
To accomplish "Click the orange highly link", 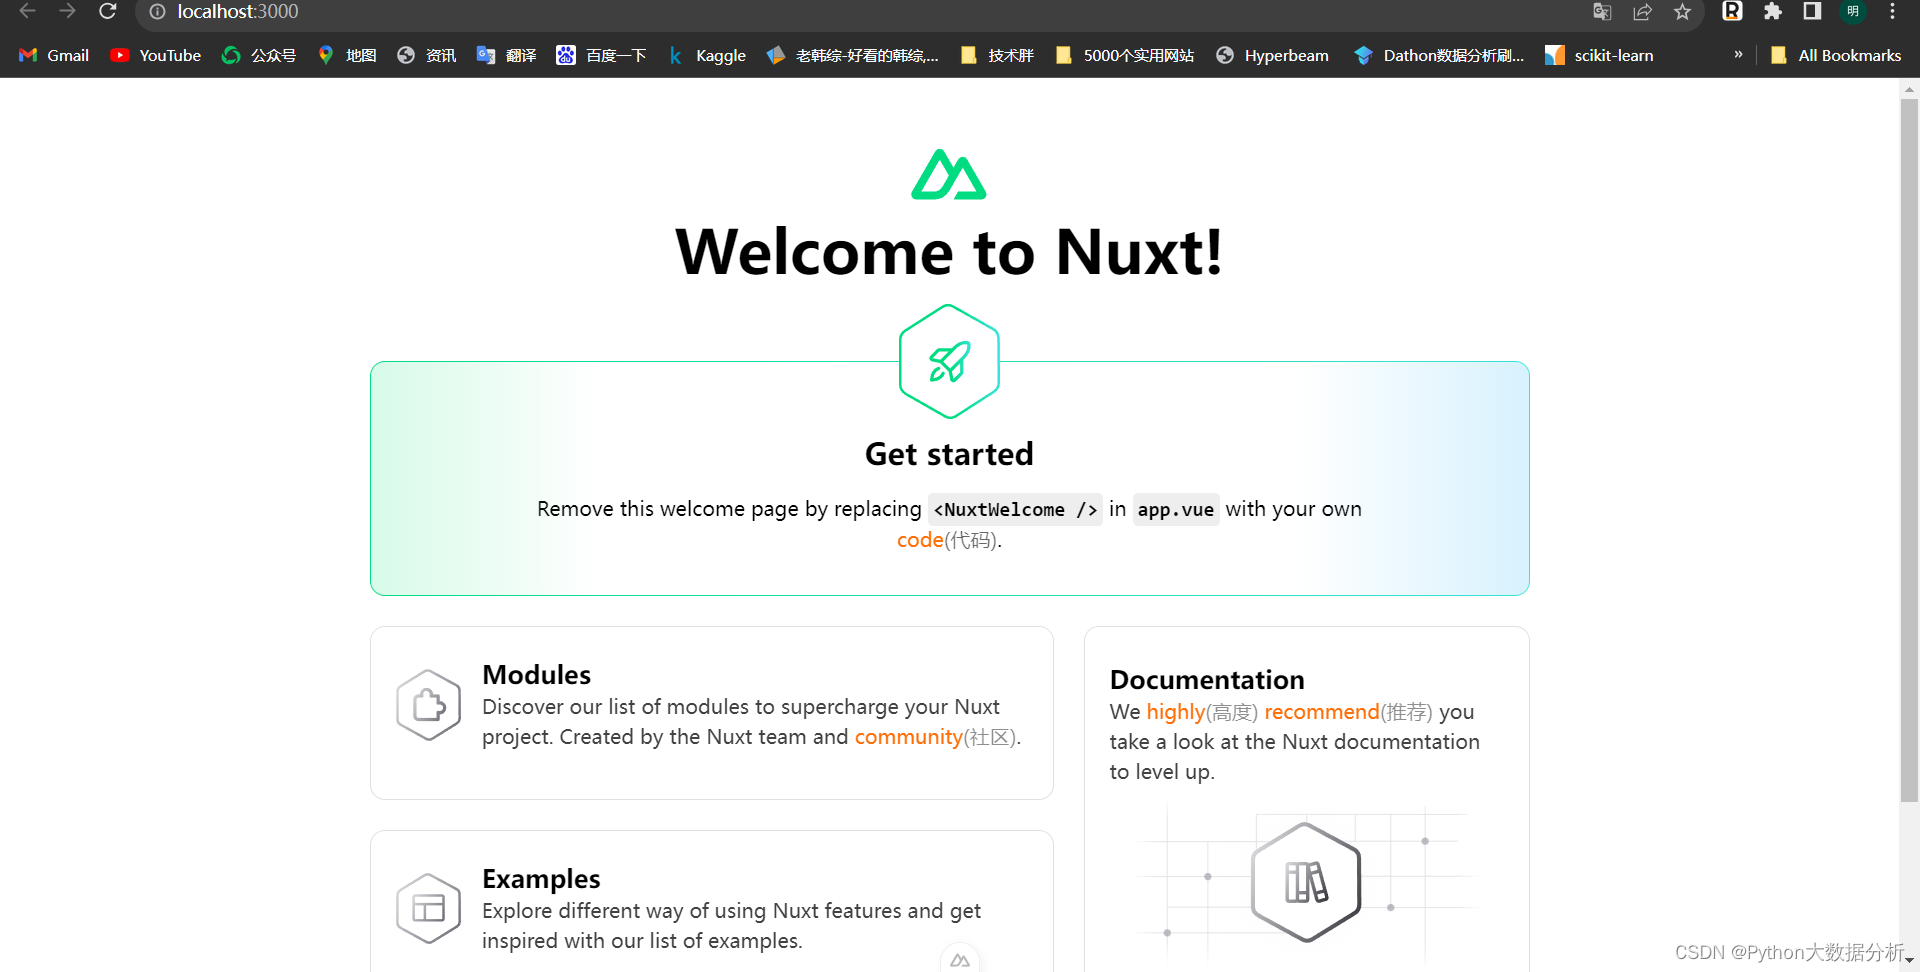I will 1176,712.
